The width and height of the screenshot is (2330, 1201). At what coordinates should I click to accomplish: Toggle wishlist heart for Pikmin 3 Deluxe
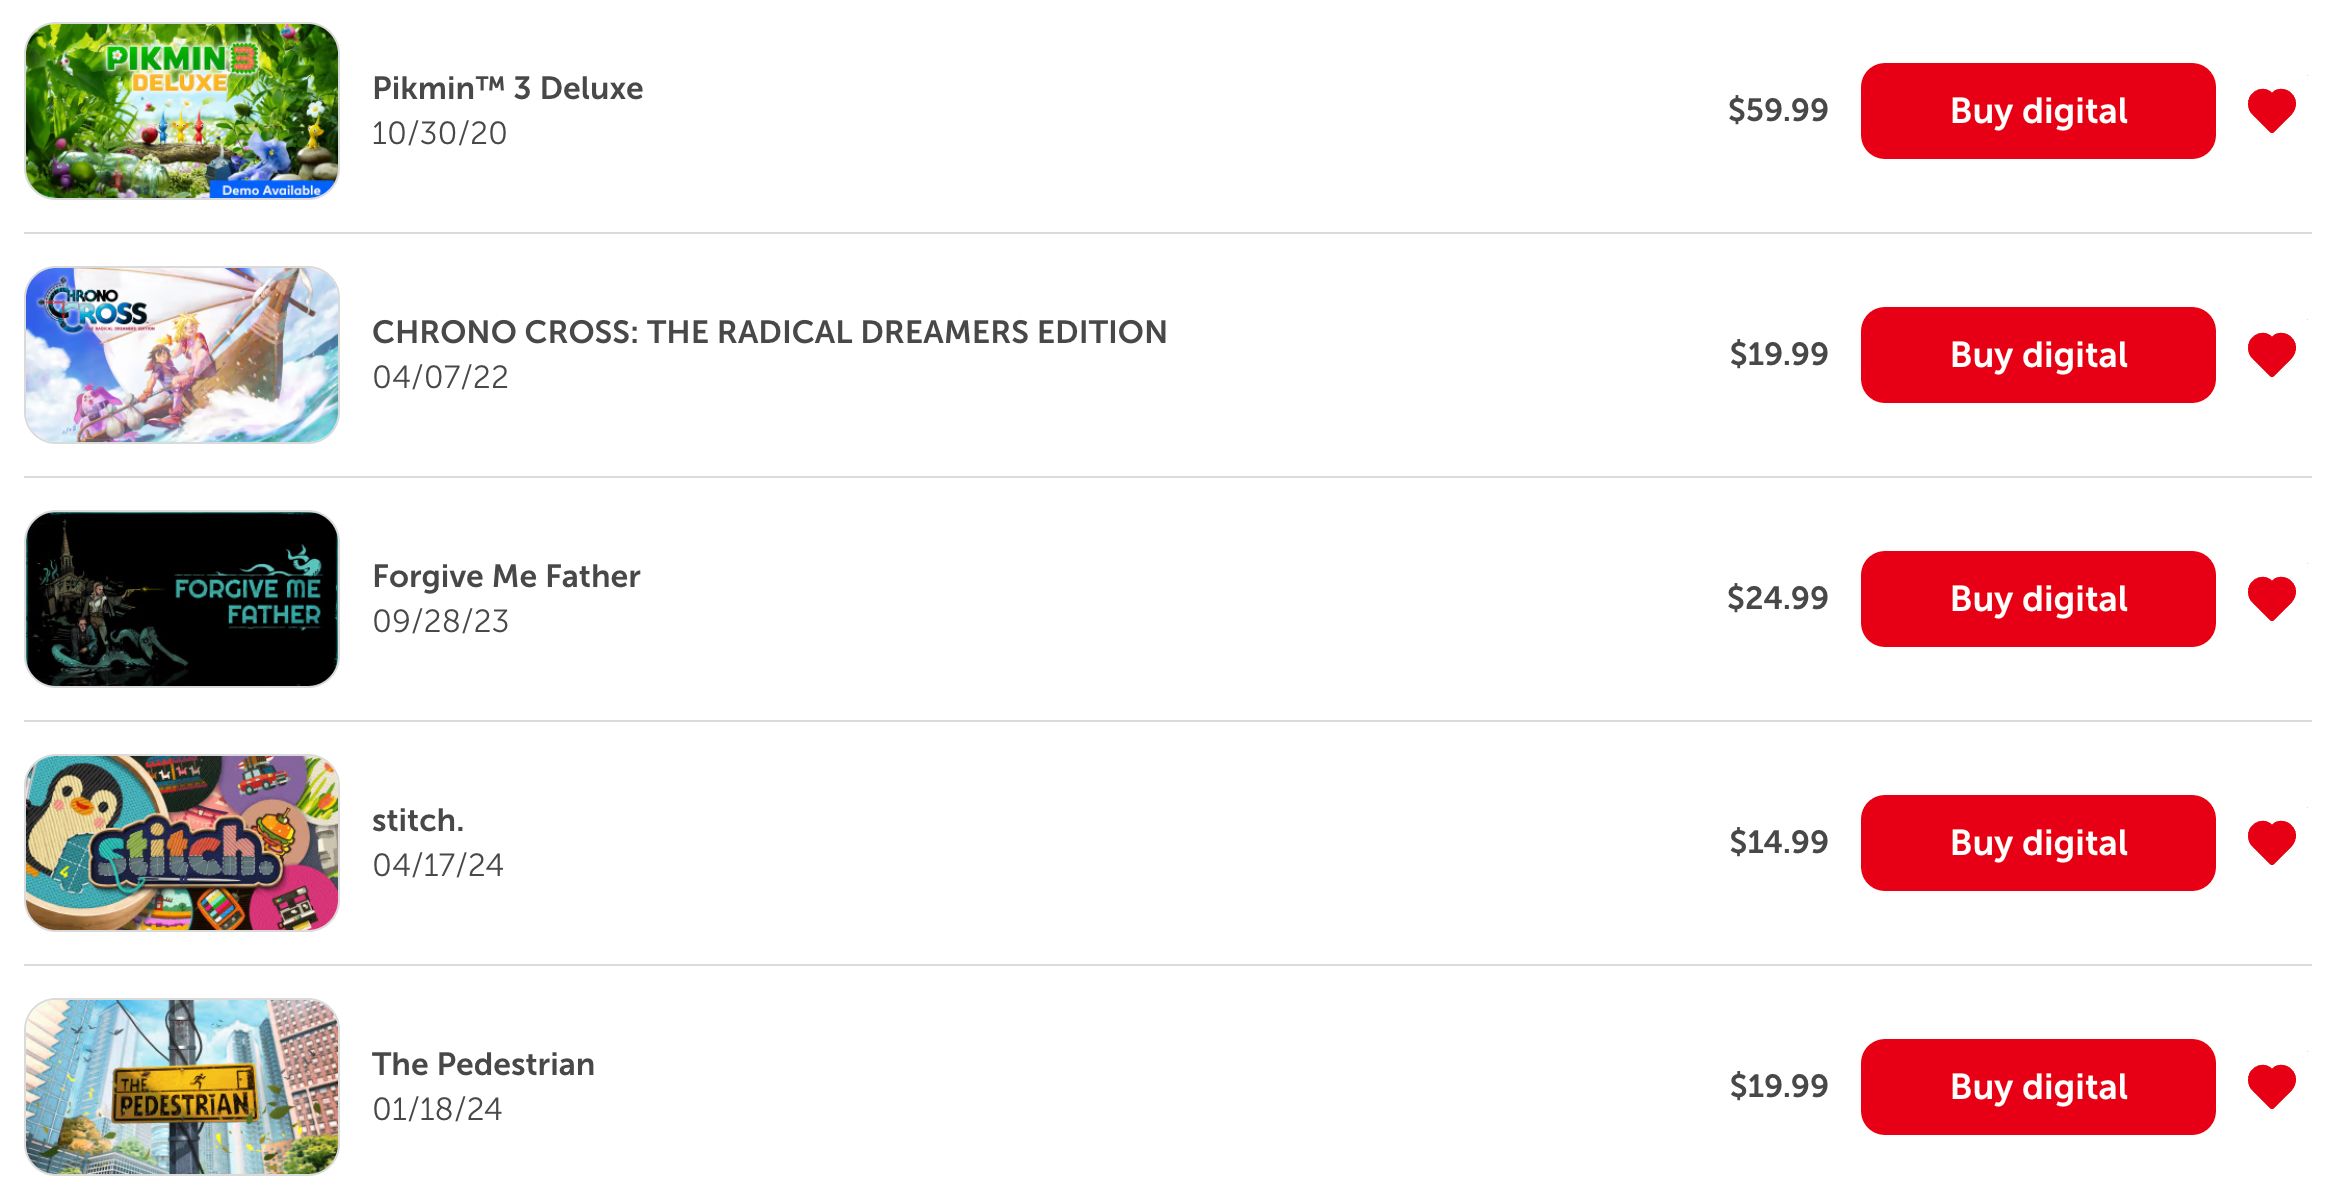pos(2272,109)
